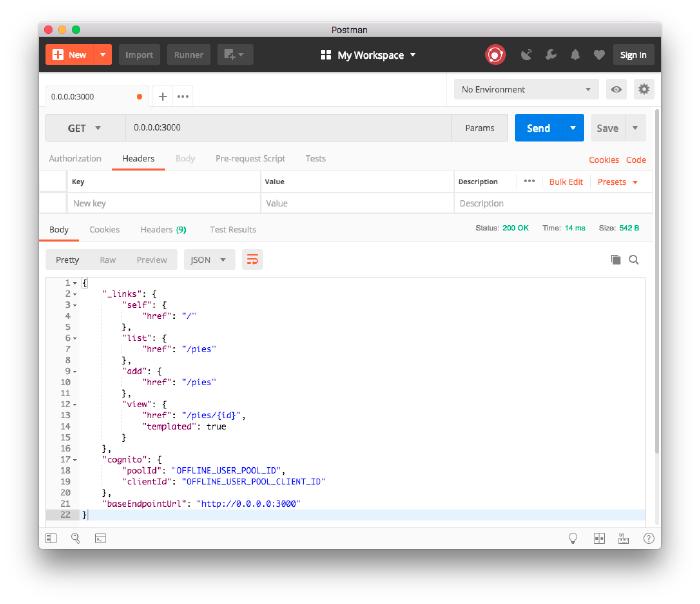Screen dimensions: 700x604
Task: Click the Import button
Action: click(x=139, y=55)
